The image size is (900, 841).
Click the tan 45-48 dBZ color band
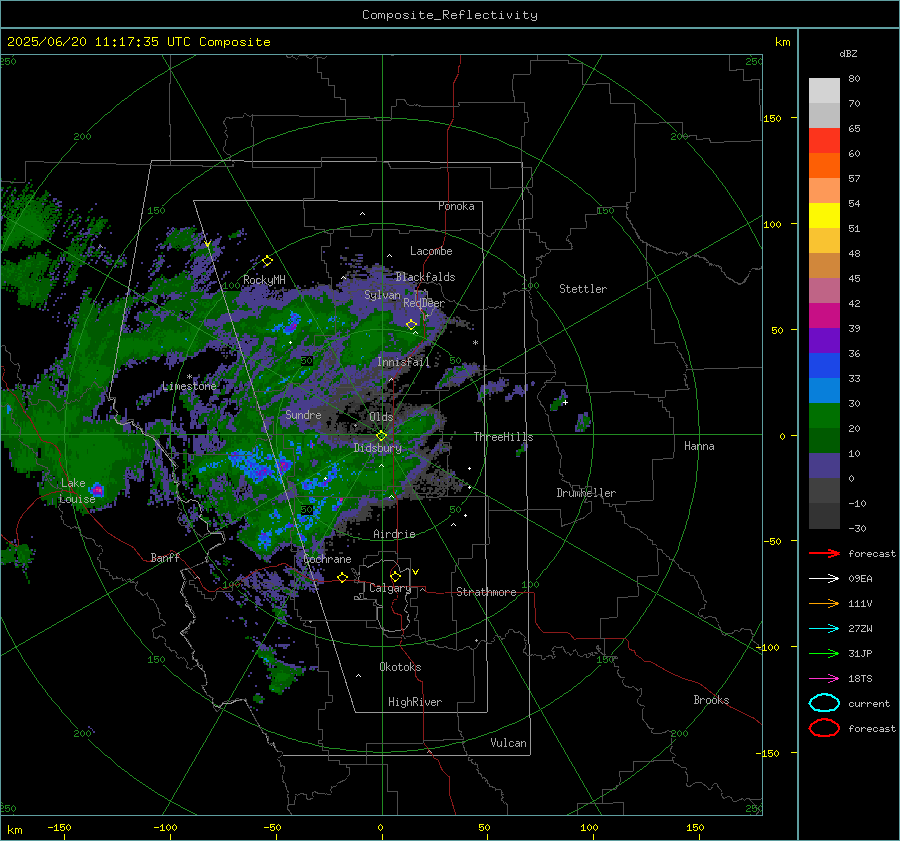(824, 266)
